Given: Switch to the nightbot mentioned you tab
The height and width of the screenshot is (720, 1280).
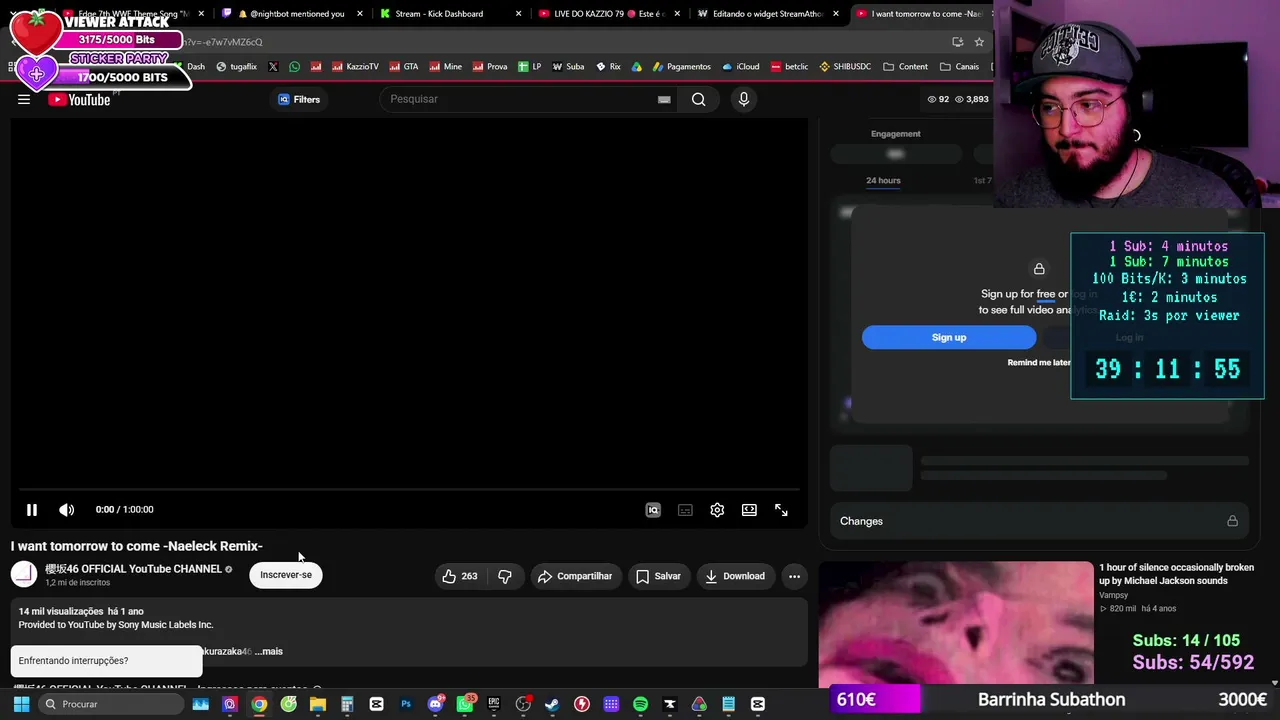Looking at the screenshot, I should pyautogui.click(x=293, y=14).
